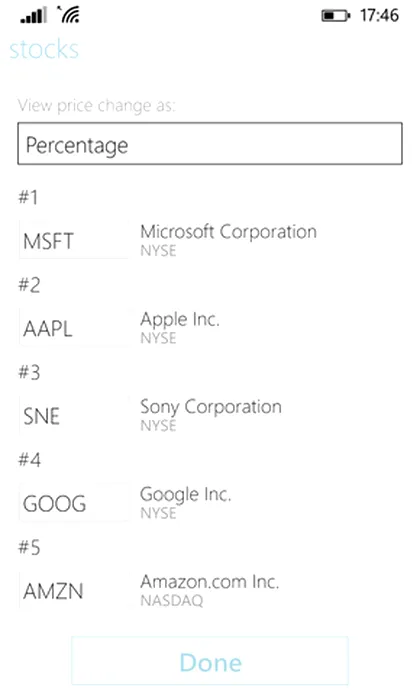Edit the GOOG ticker symbol field

click(x=74, y=502)
